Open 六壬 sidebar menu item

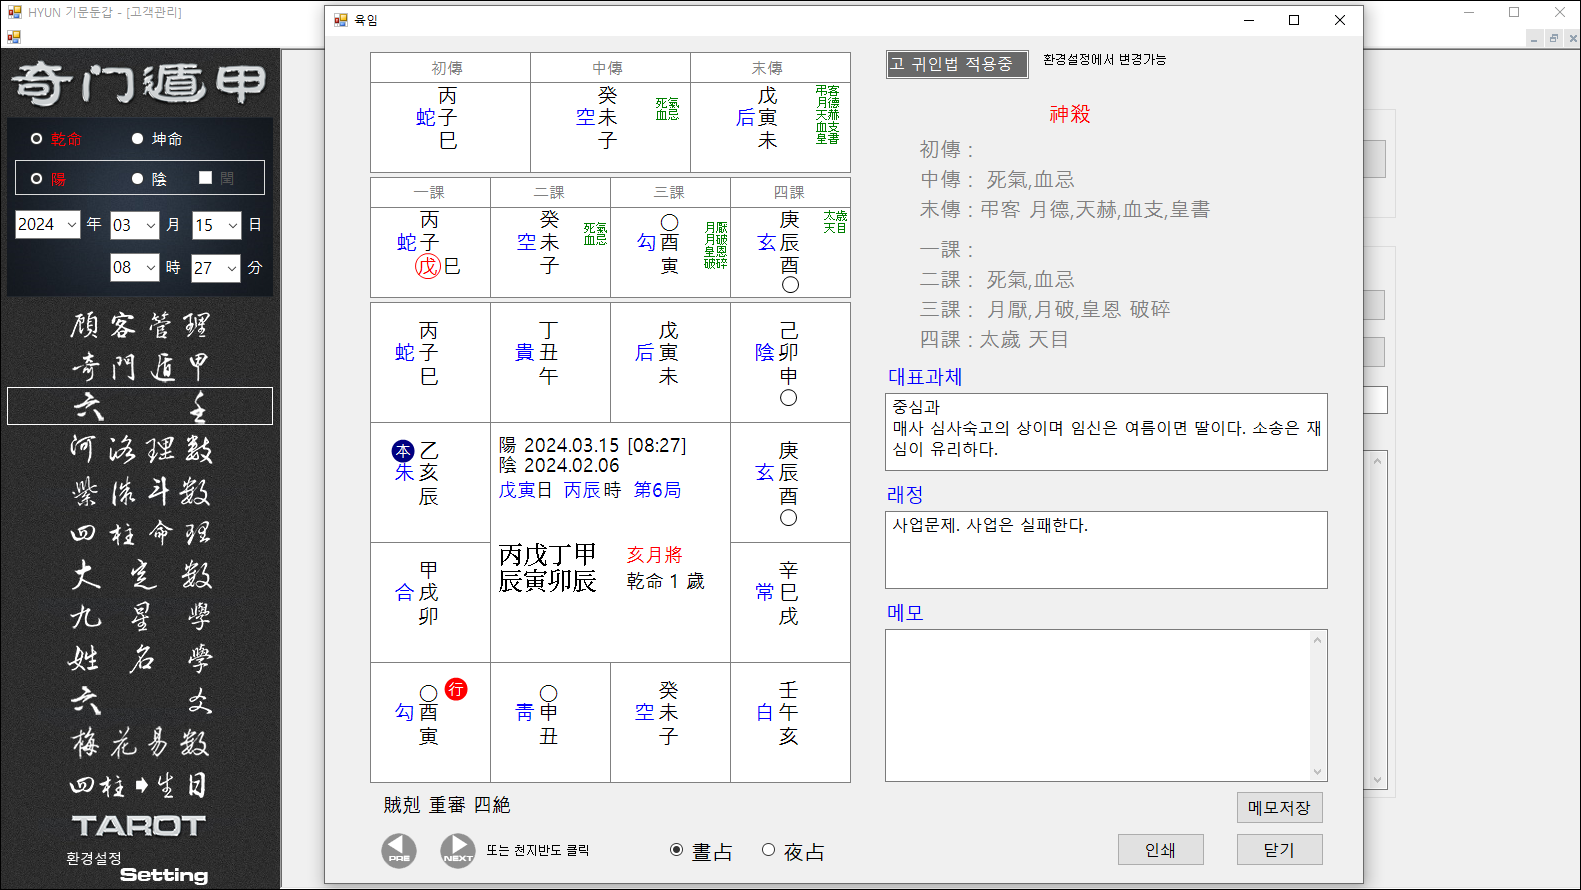click(140, 406)
